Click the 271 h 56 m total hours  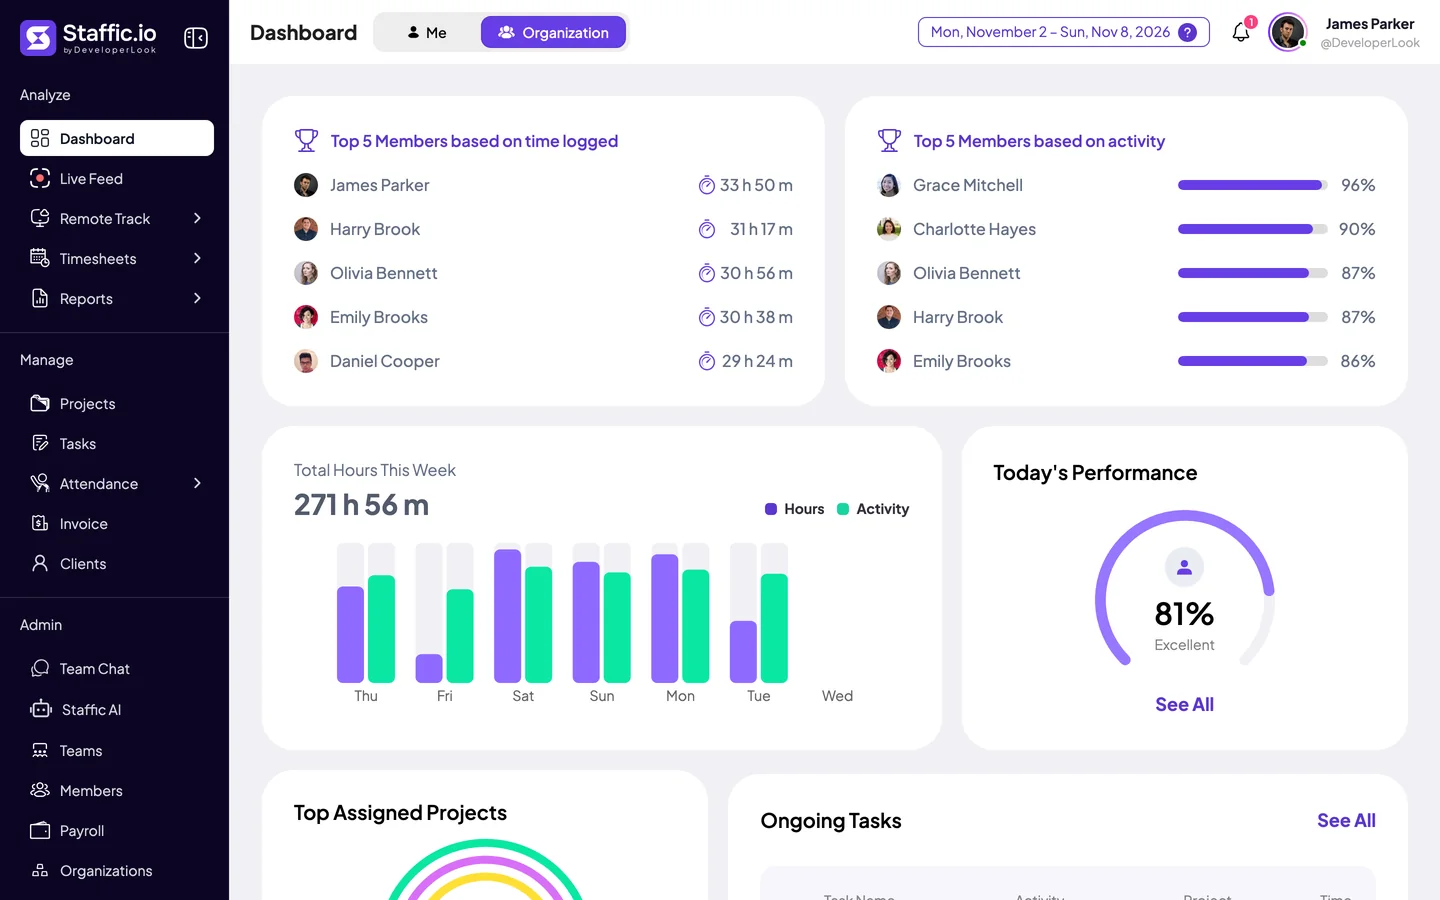[361, 505]
